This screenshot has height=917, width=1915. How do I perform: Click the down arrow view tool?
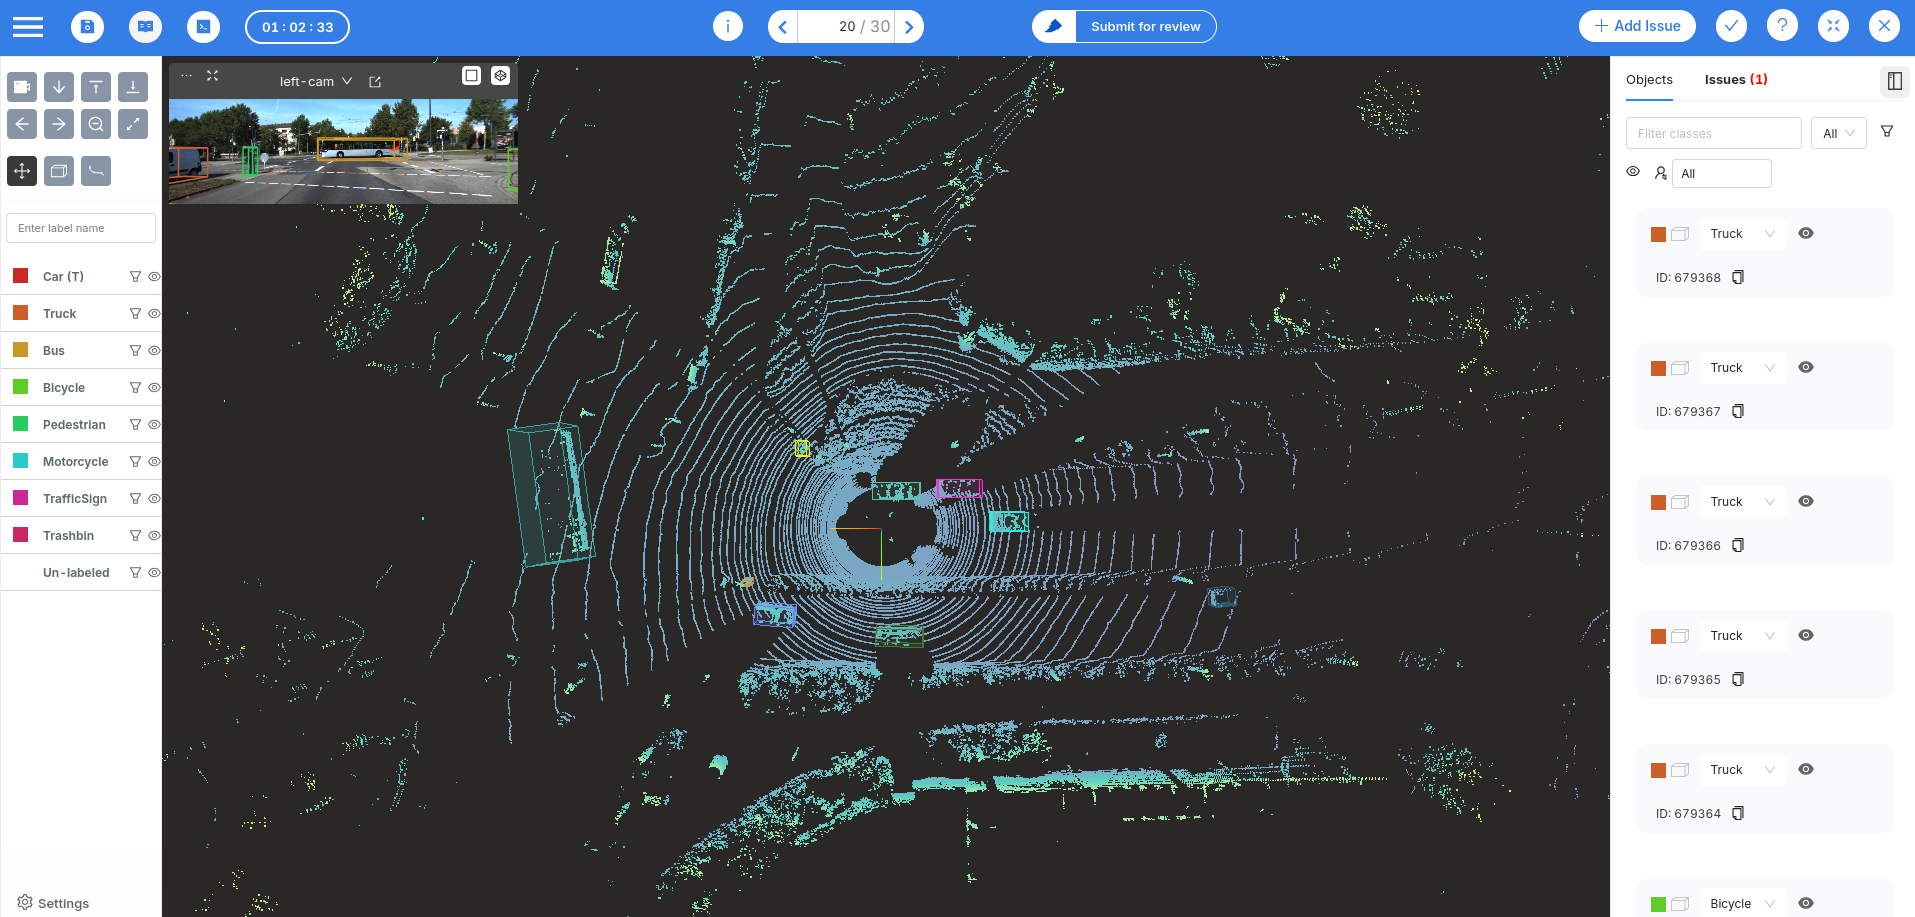coord(59,87)
